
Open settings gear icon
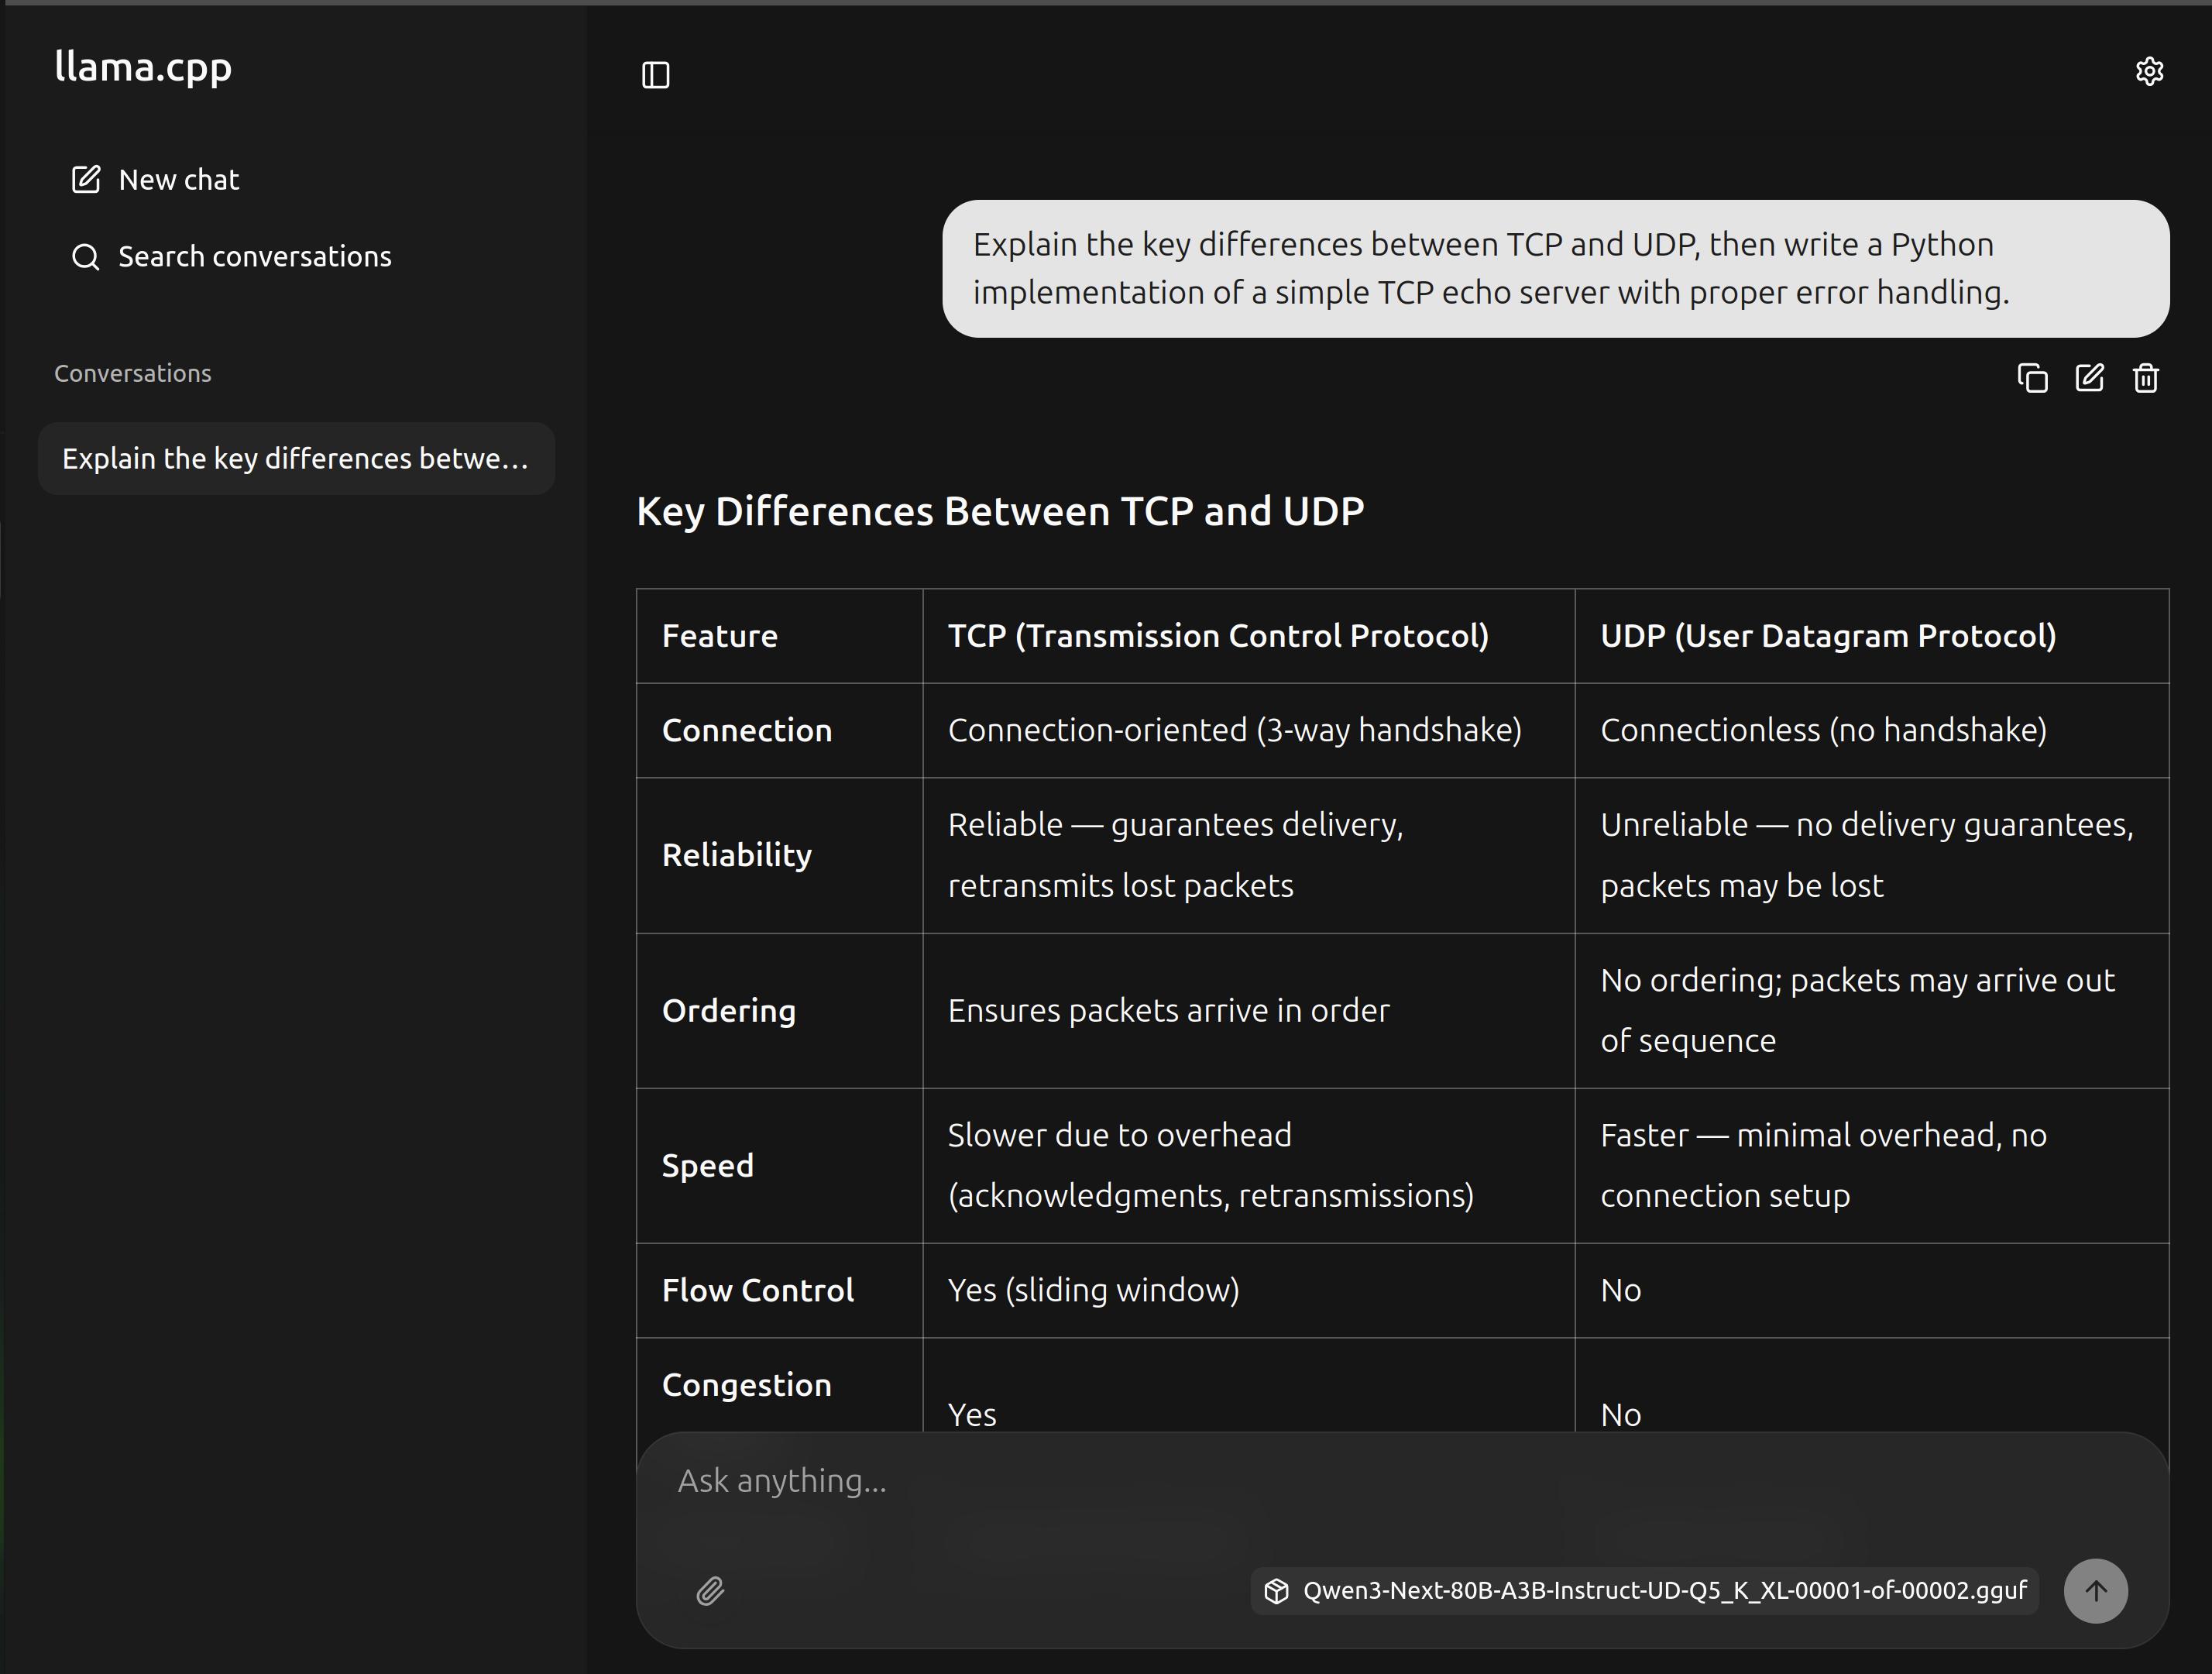(2149, 71)
